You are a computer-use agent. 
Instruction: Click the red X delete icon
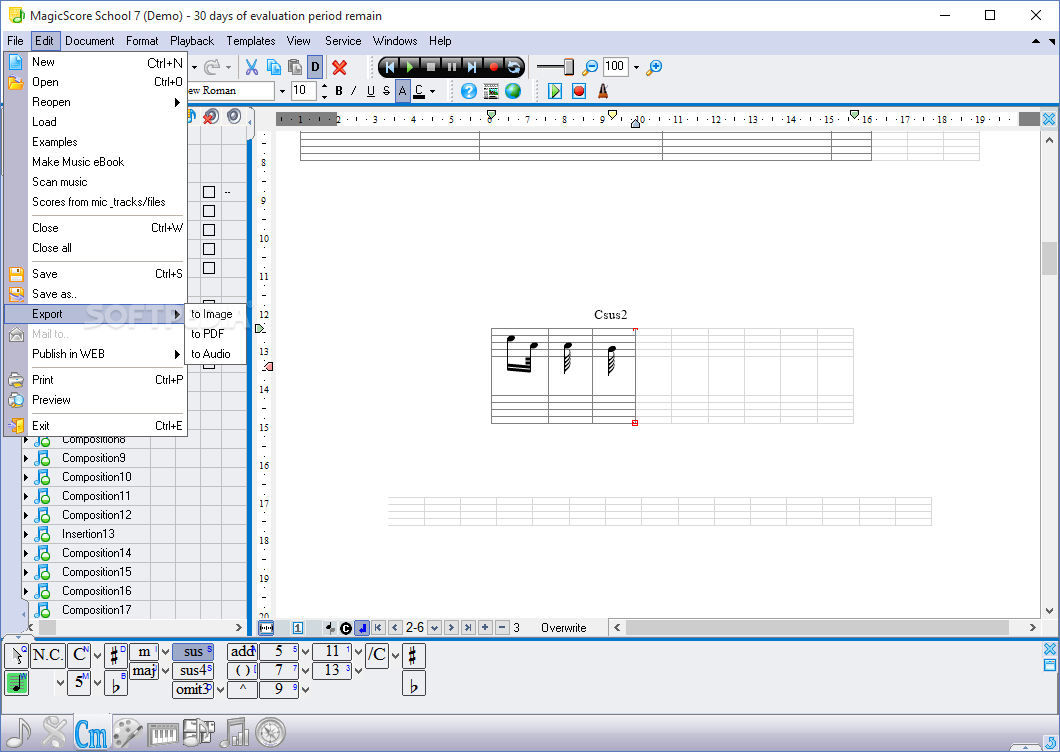339,67
